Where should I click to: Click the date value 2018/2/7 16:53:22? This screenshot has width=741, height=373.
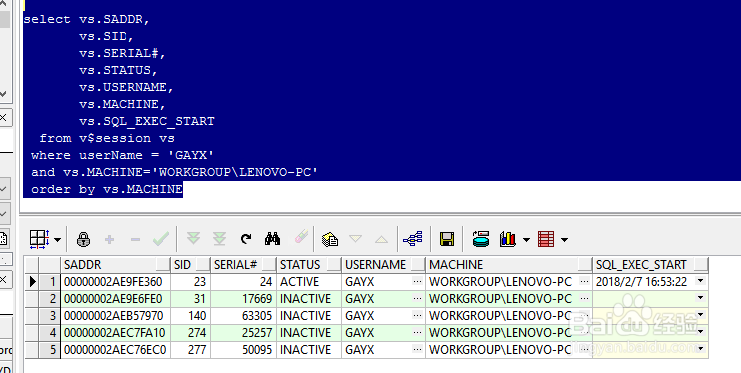click(641, 282)
